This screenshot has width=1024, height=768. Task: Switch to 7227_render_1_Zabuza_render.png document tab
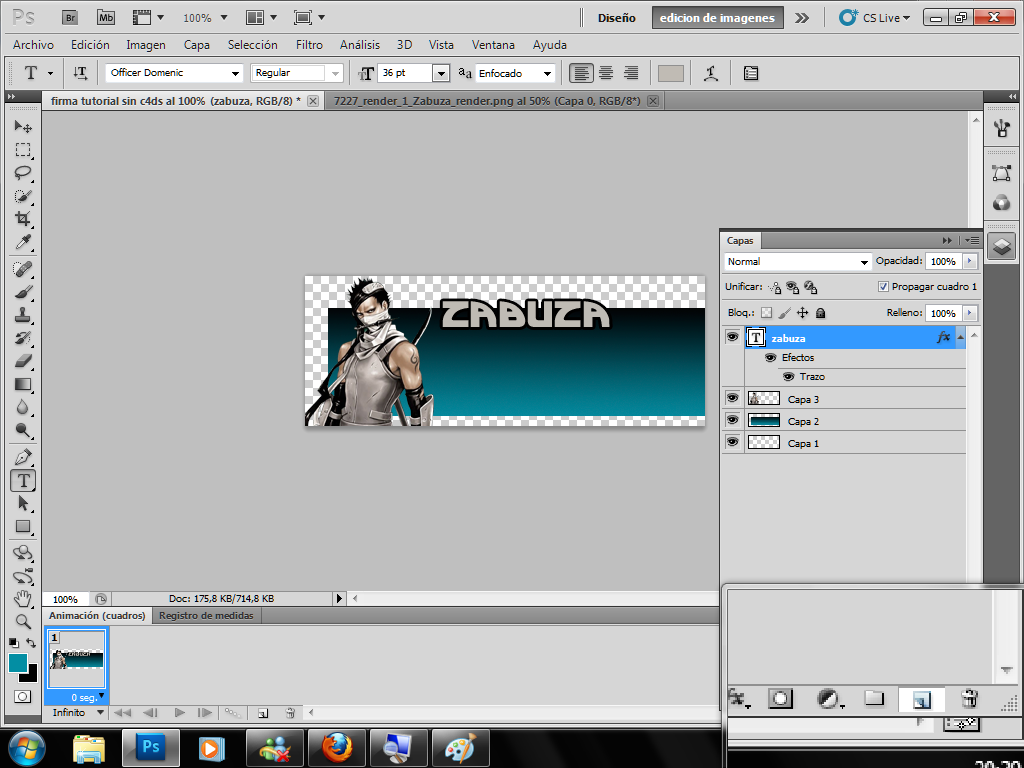coord(487,101)
